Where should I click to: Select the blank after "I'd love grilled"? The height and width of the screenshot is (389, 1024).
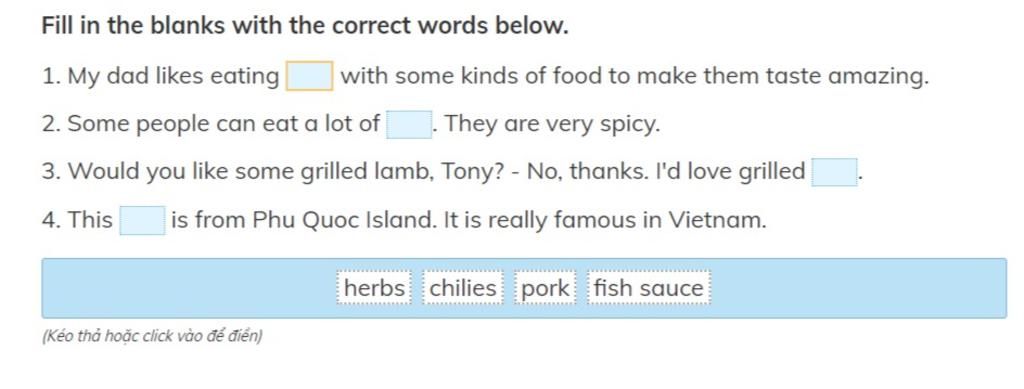tap(835, 172)
